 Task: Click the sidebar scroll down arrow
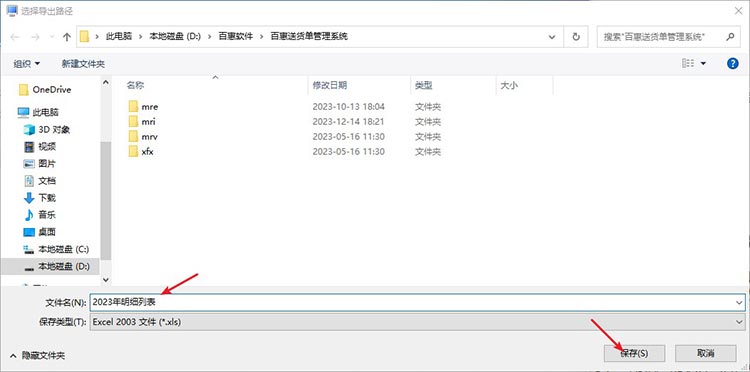tap(106, 280)
